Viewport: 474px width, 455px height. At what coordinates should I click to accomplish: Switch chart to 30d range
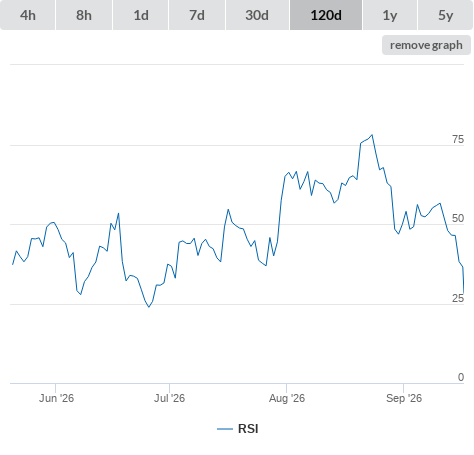click(x=257, y=15)
